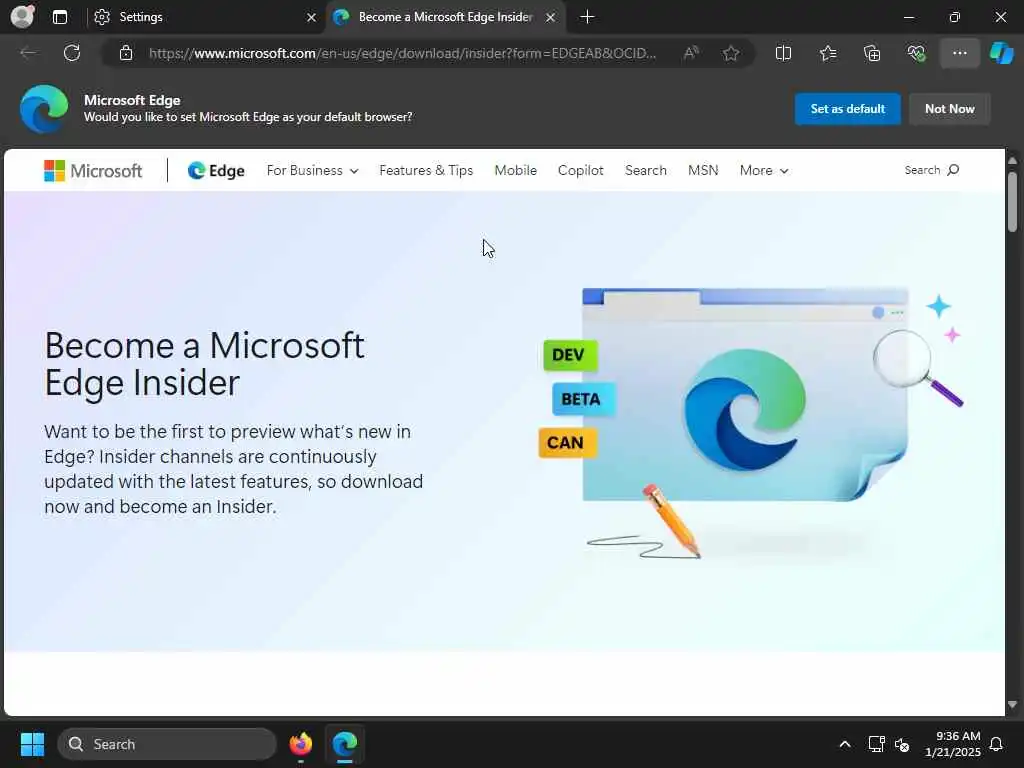Click page scrollbar thumb
This screenshot has height=768, width=1024.
[1012, 202]
